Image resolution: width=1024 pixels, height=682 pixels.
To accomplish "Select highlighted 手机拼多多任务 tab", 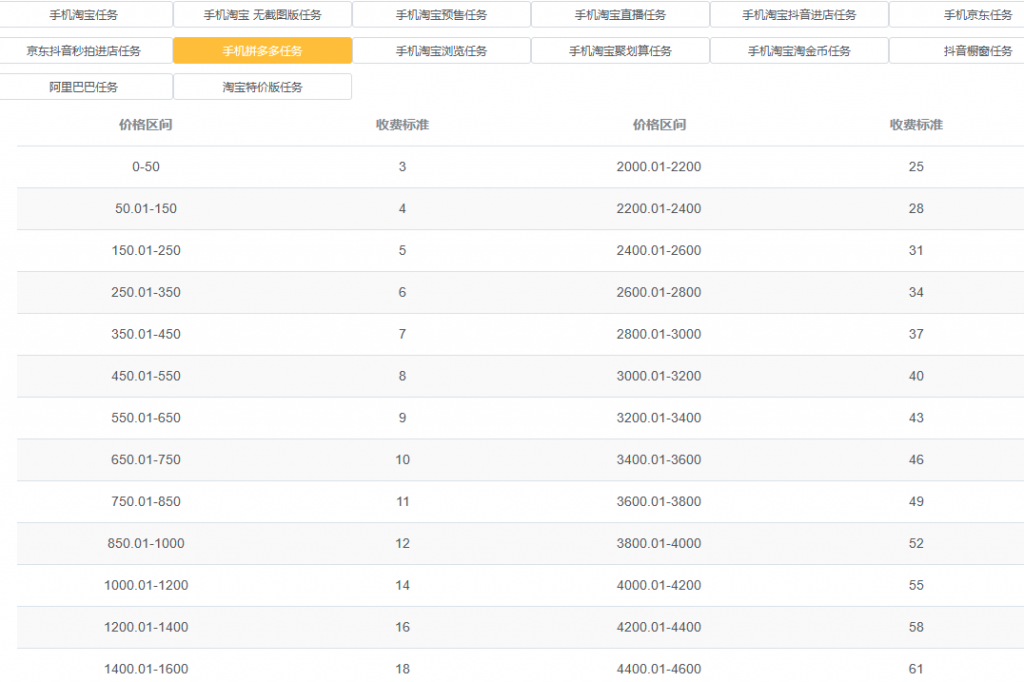I will pos(263,50).
